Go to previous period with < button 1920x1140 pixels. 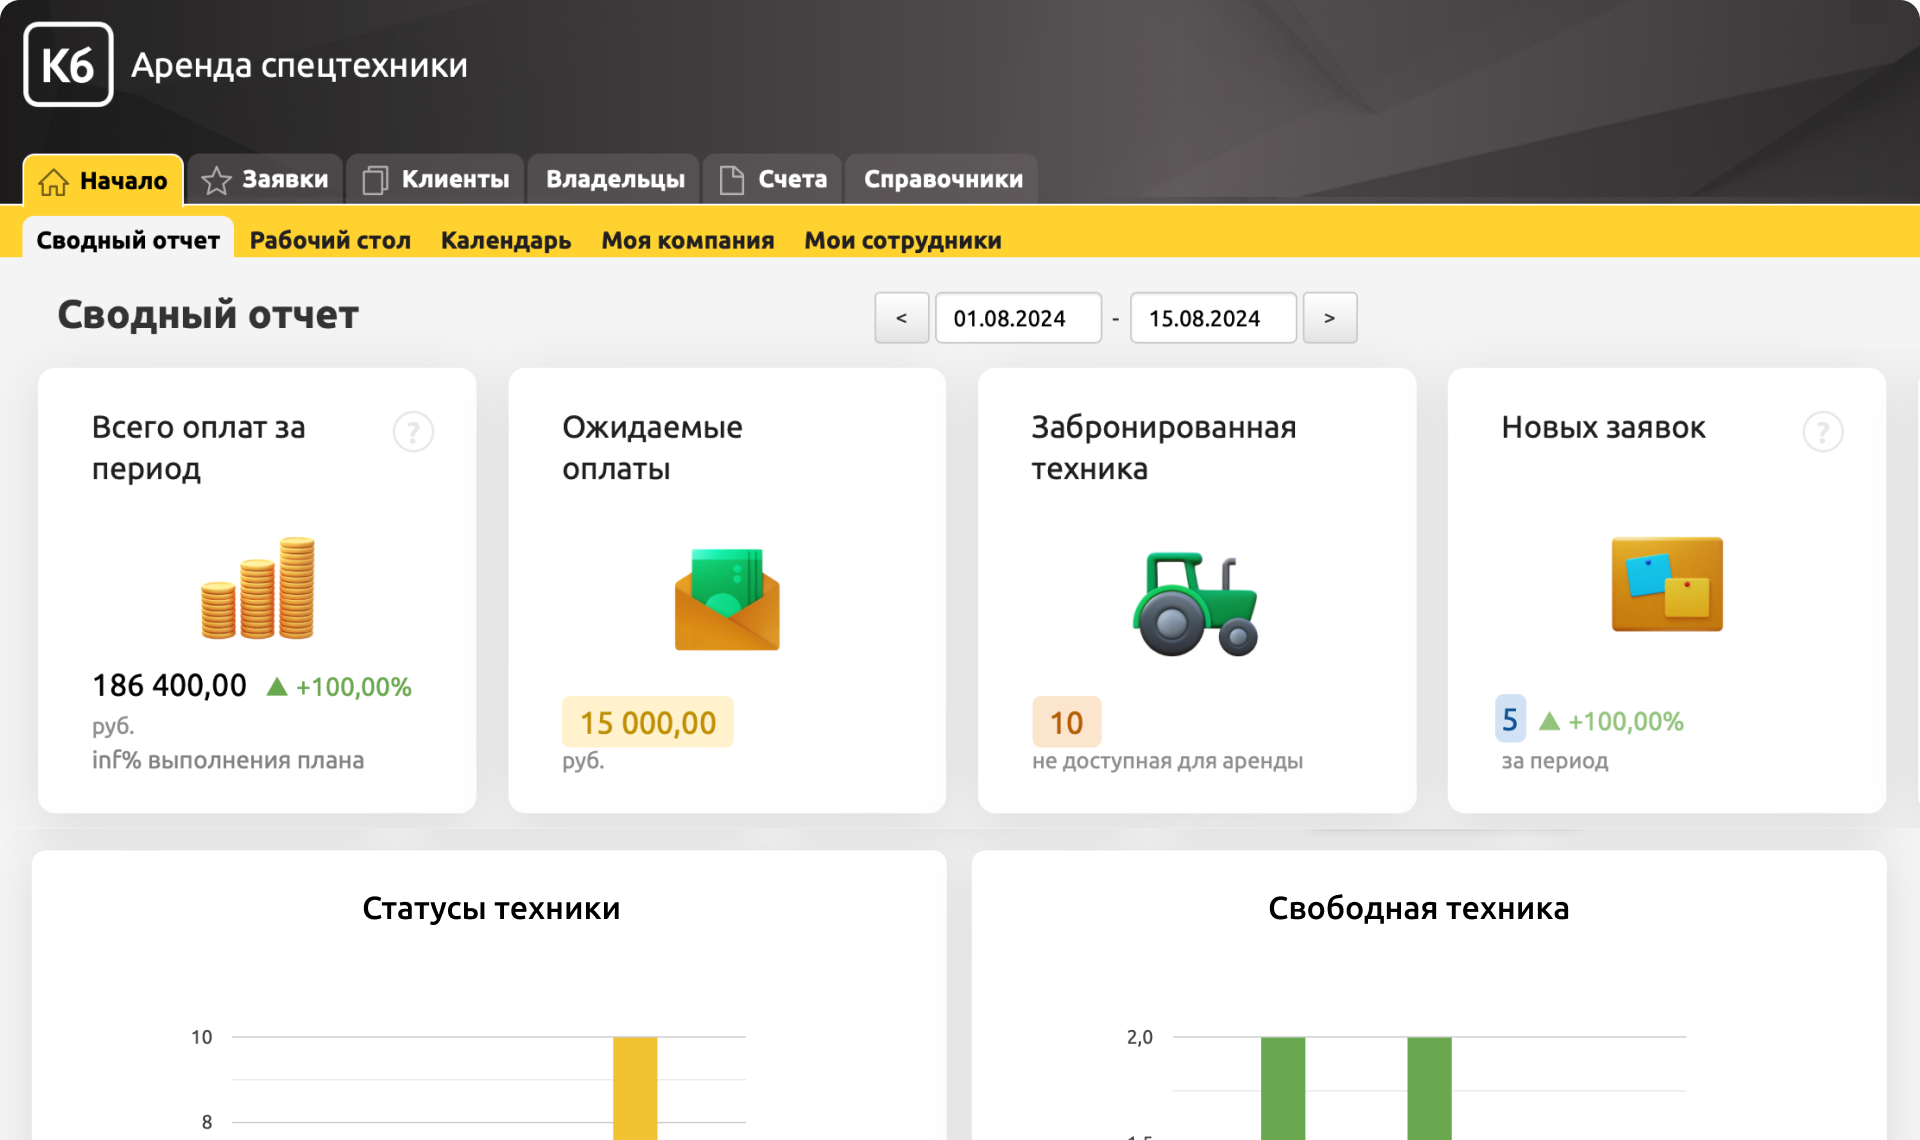(901, 318)
